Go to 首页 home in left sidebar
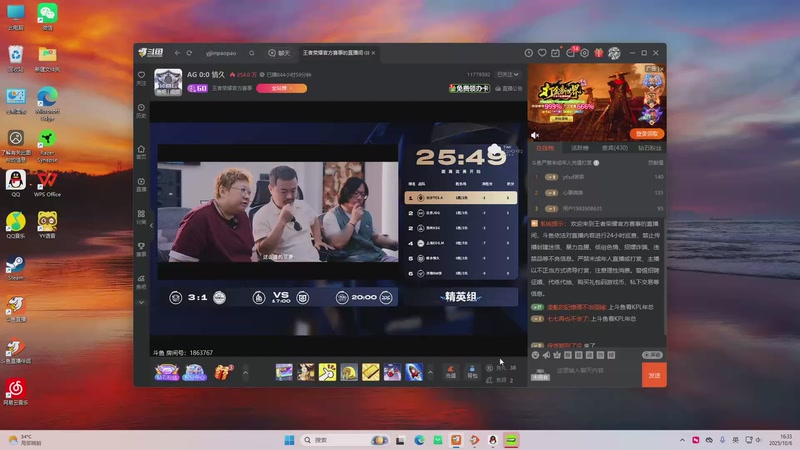The image size is (800, 450). [x=141, y=152]
